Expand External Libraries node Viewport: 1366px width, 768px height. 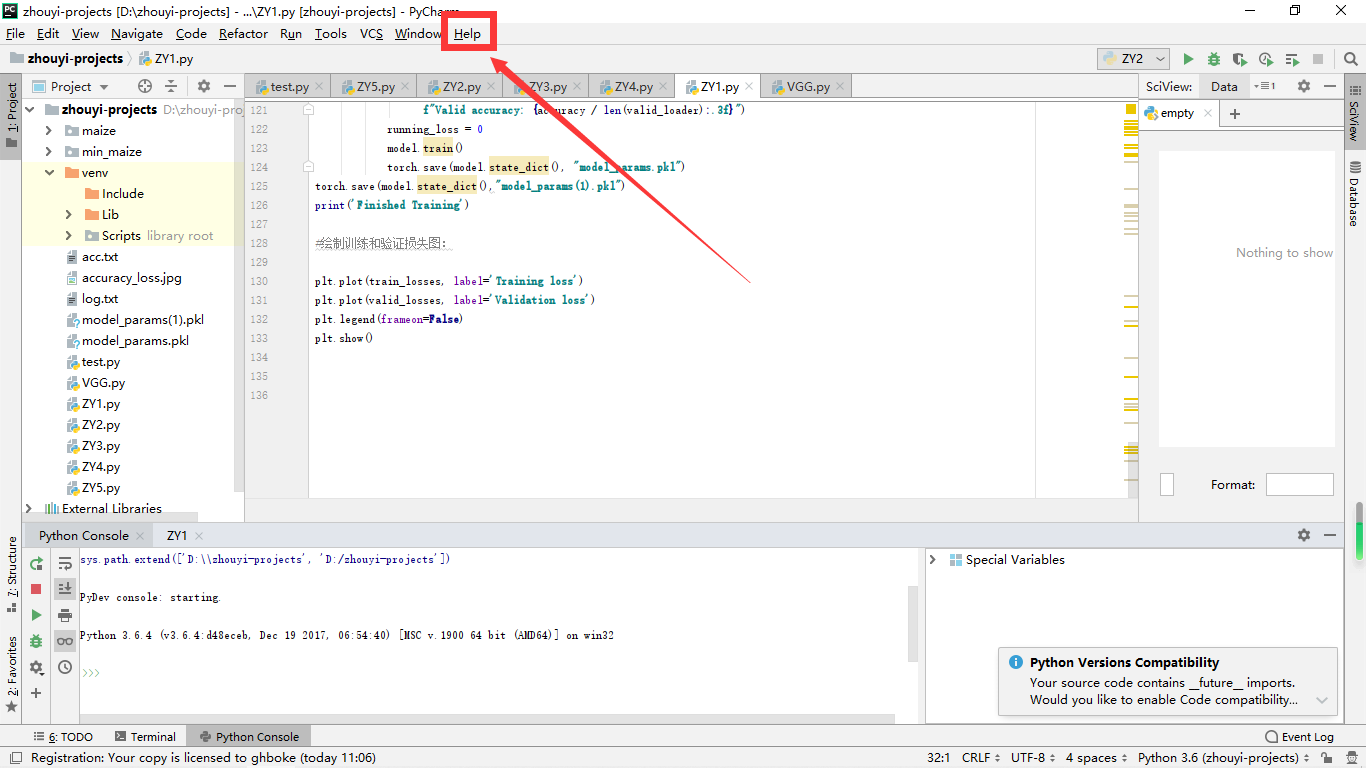(x=28, y=508)
